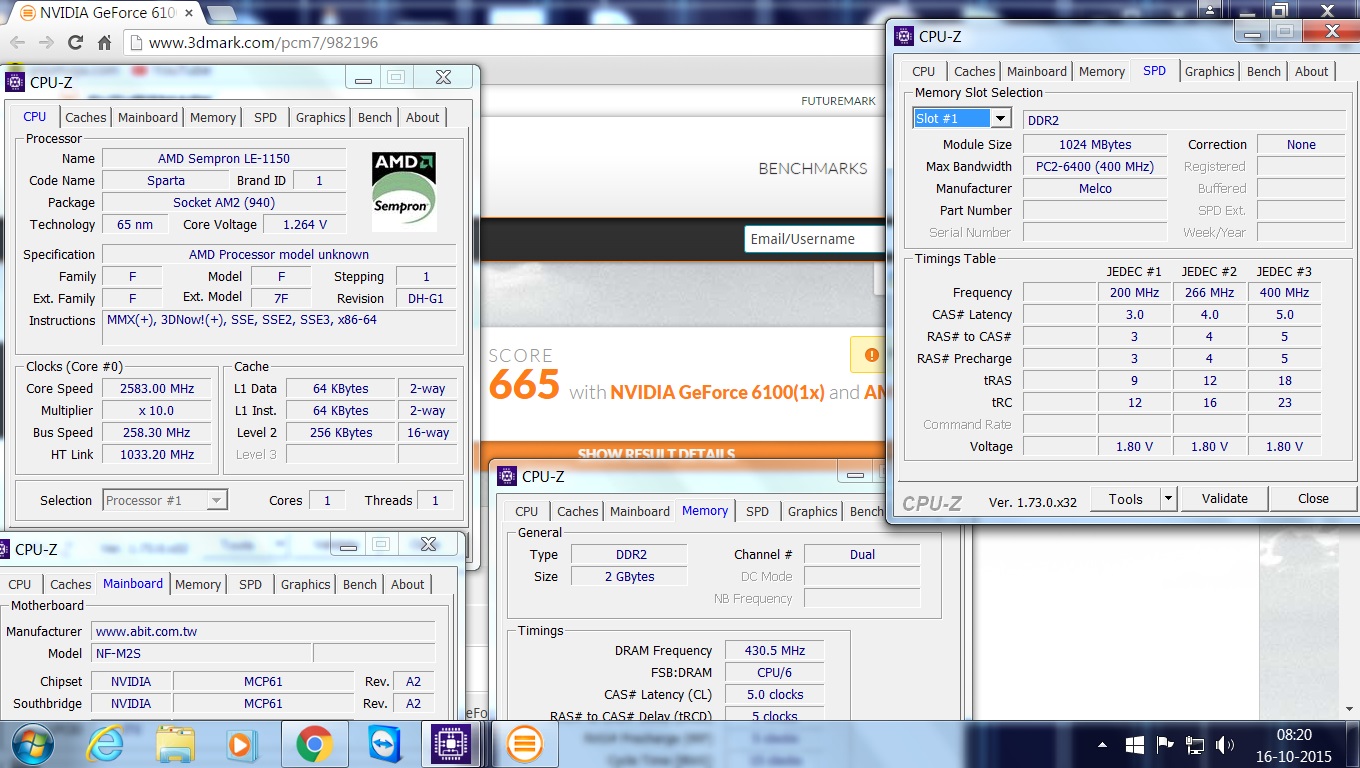Select motherboard model NF-M2S value
1360x768 pixels.
(x=202, y=653)
